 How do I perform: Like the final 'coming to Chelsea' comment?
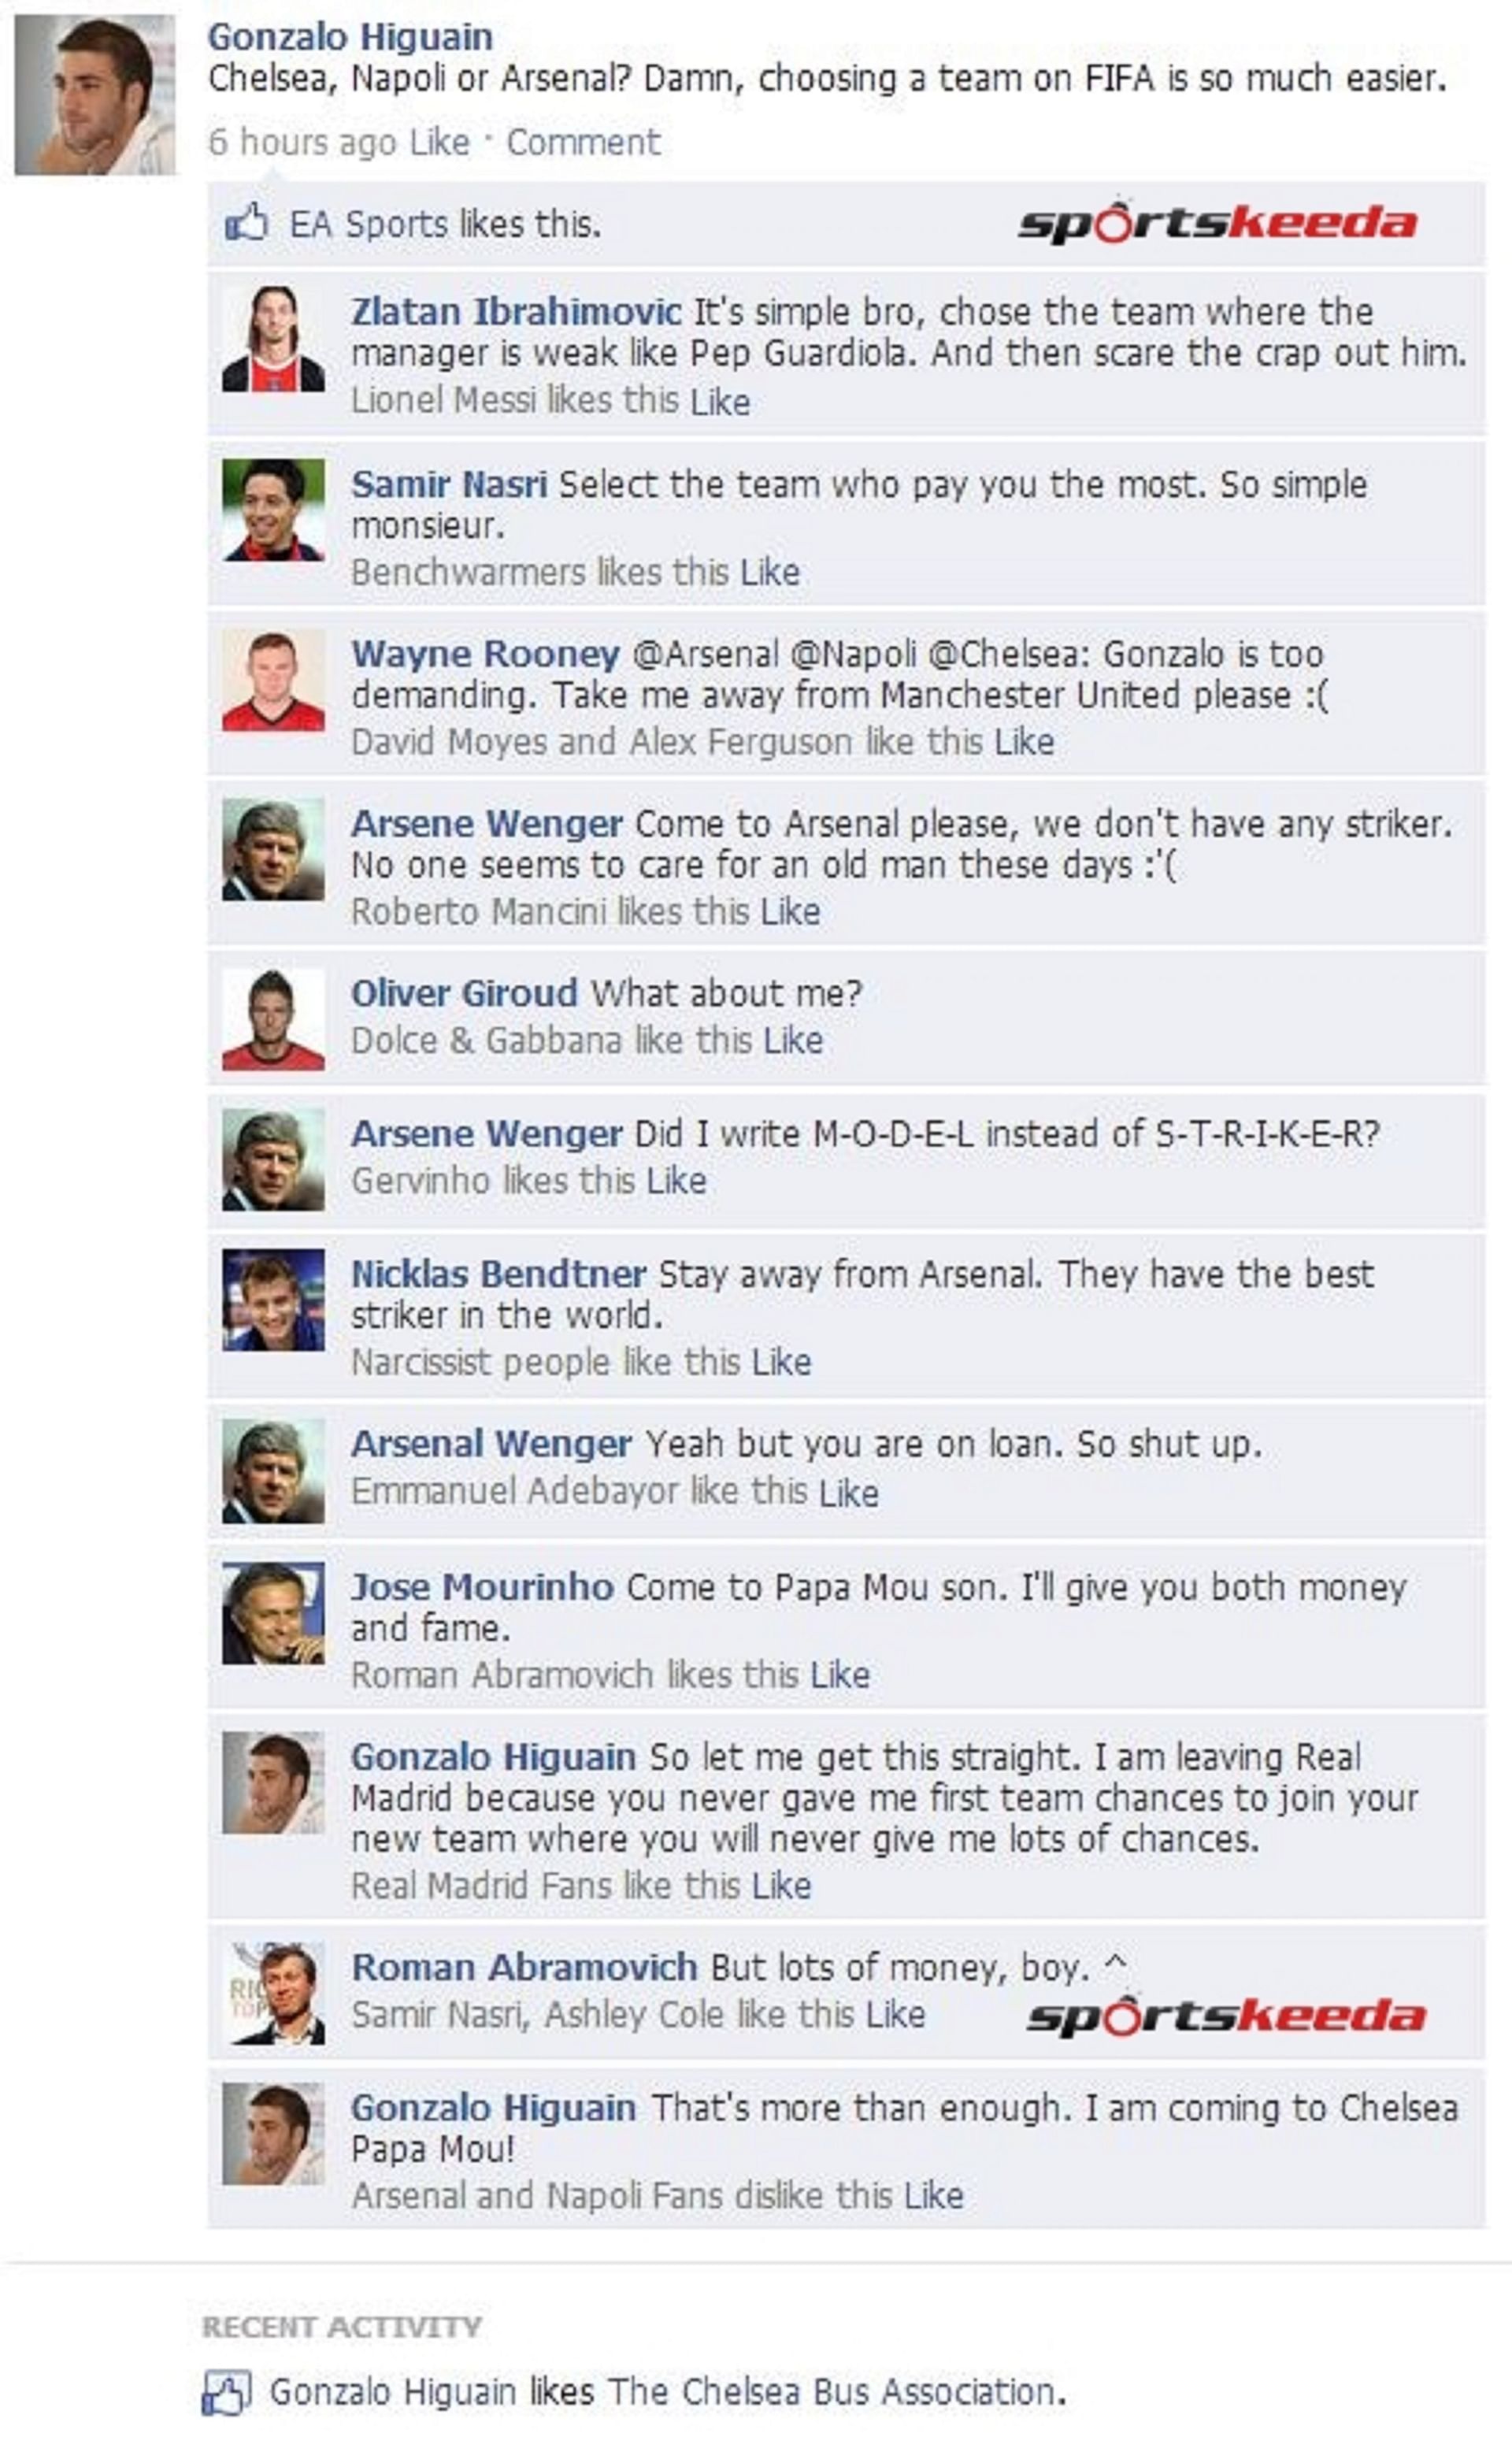pos(934,2195)
